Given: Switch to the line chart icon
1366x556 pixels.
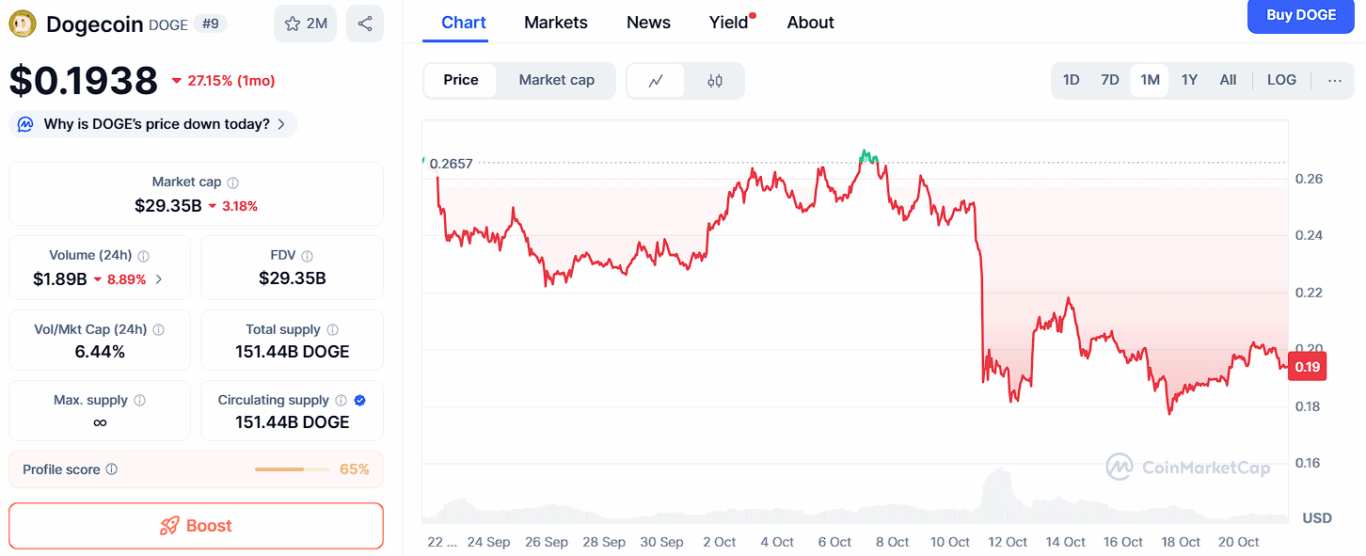Looking at the screenshot, I should 656,81.
